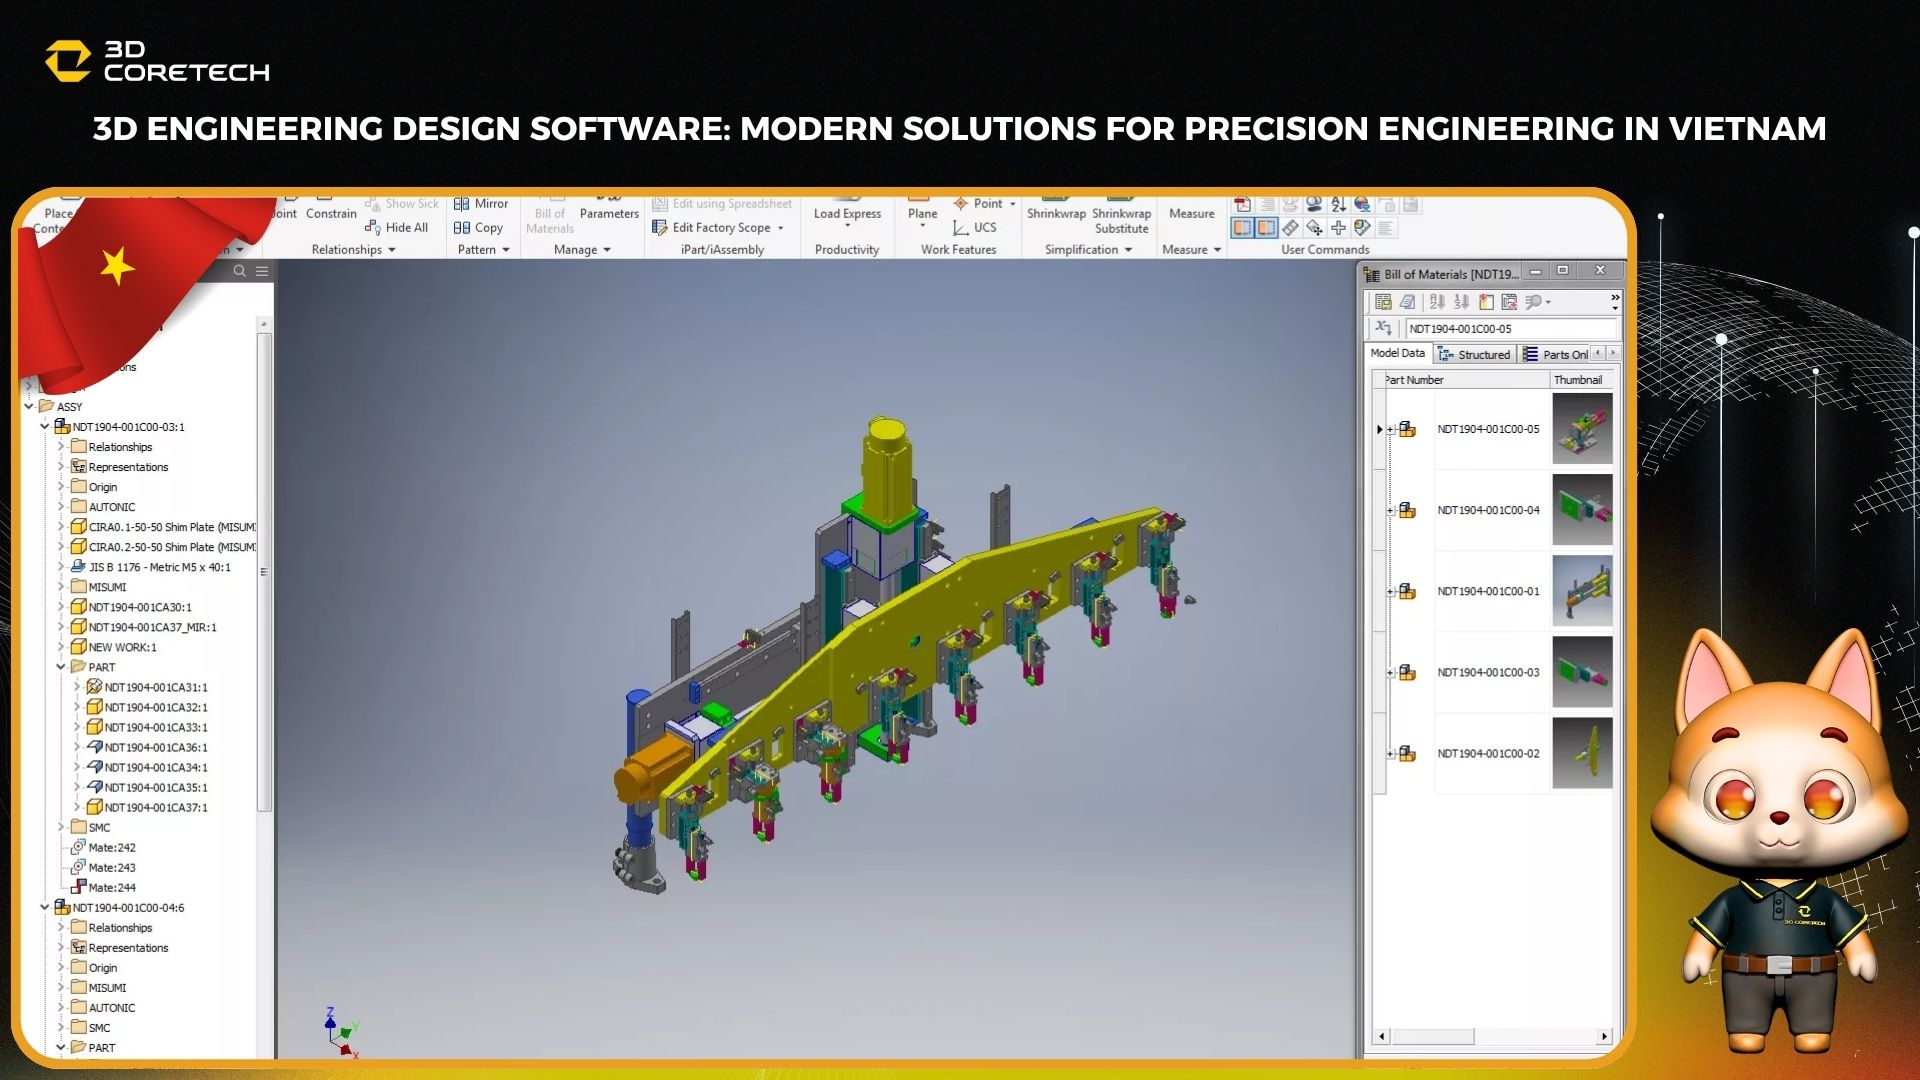Click the NDT1904-001C00-05 value input field

[1510, 328]
